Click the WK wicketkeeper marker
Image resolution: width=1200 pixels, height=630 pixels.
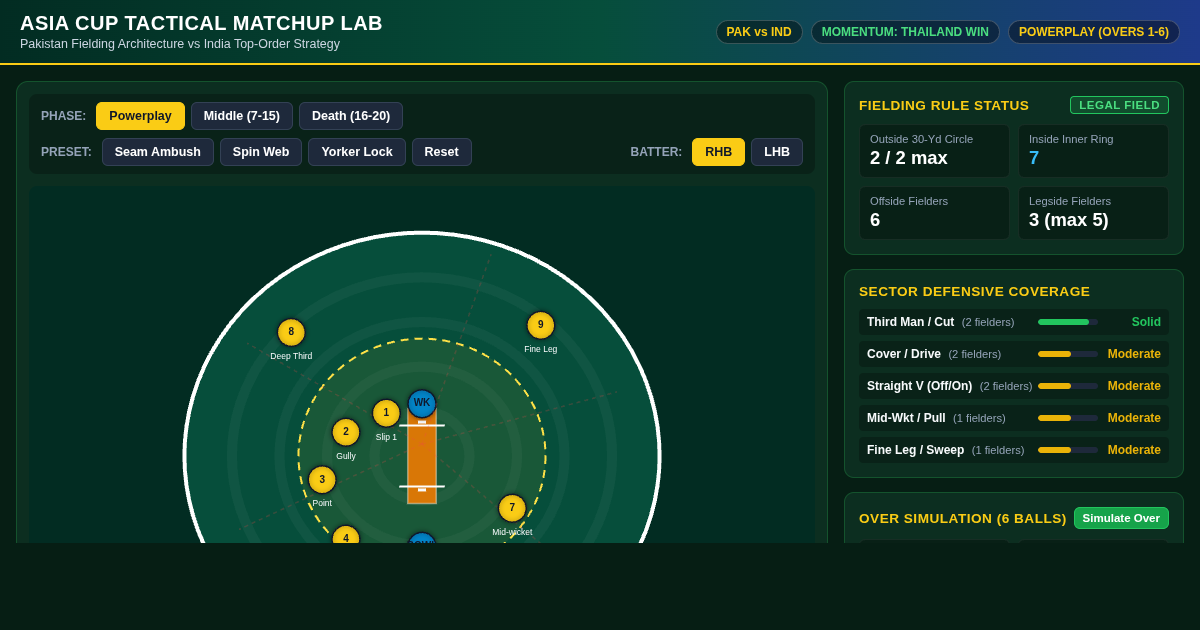pyautogui.click(x=422, y=403)
